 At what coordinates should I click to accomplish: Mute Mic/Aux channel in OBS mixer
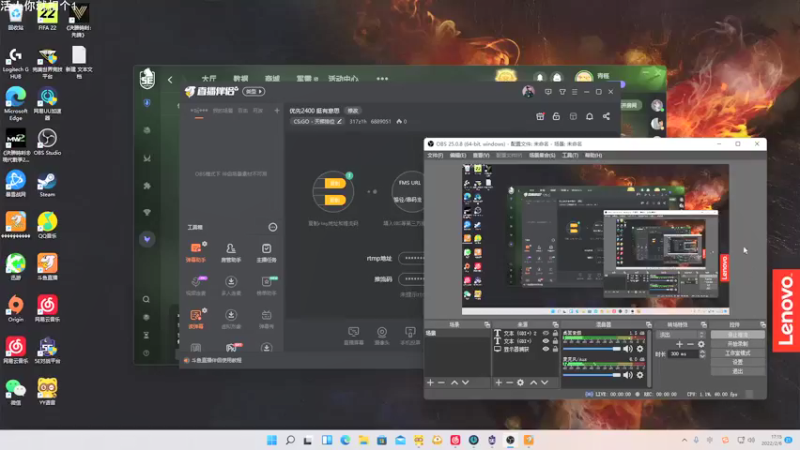click(628, 375)
